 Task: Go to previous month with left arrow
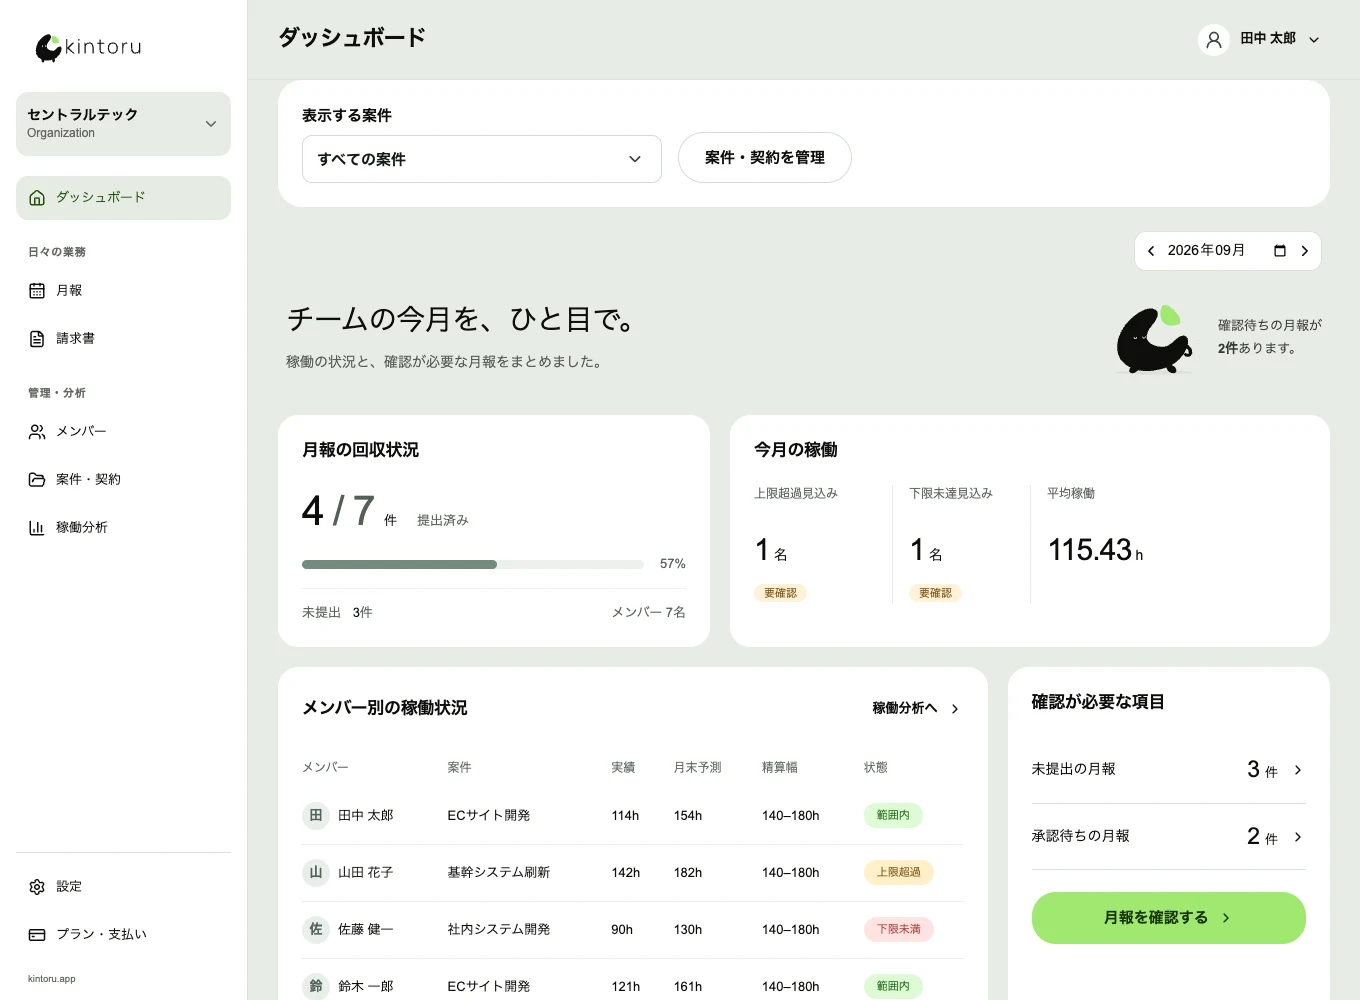[1151, 251]
